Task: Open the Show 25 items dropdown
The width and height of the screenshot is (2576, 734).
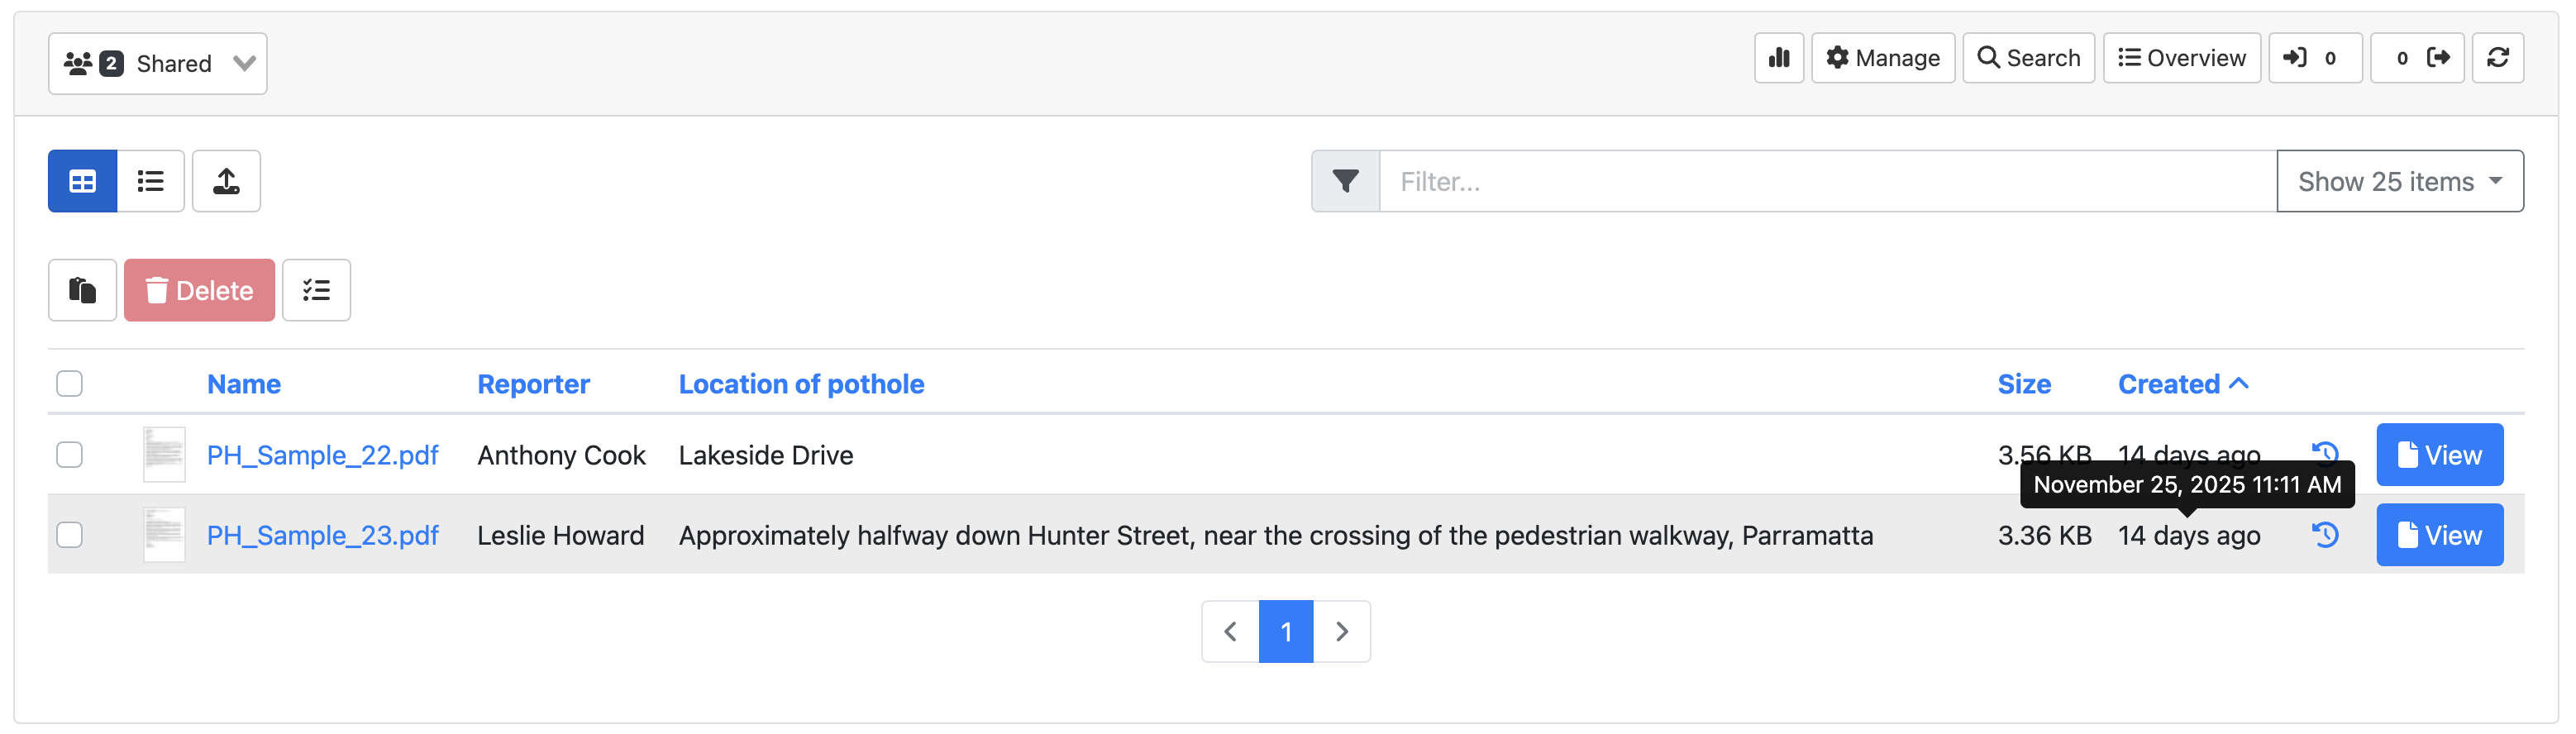Action: pos(2399,181)
